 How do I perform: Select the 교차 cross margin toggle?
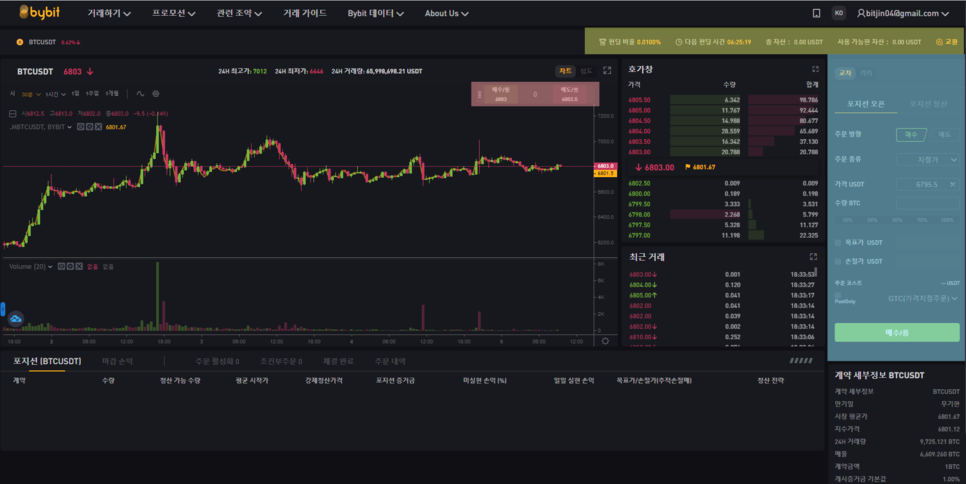tap(845, 73)
